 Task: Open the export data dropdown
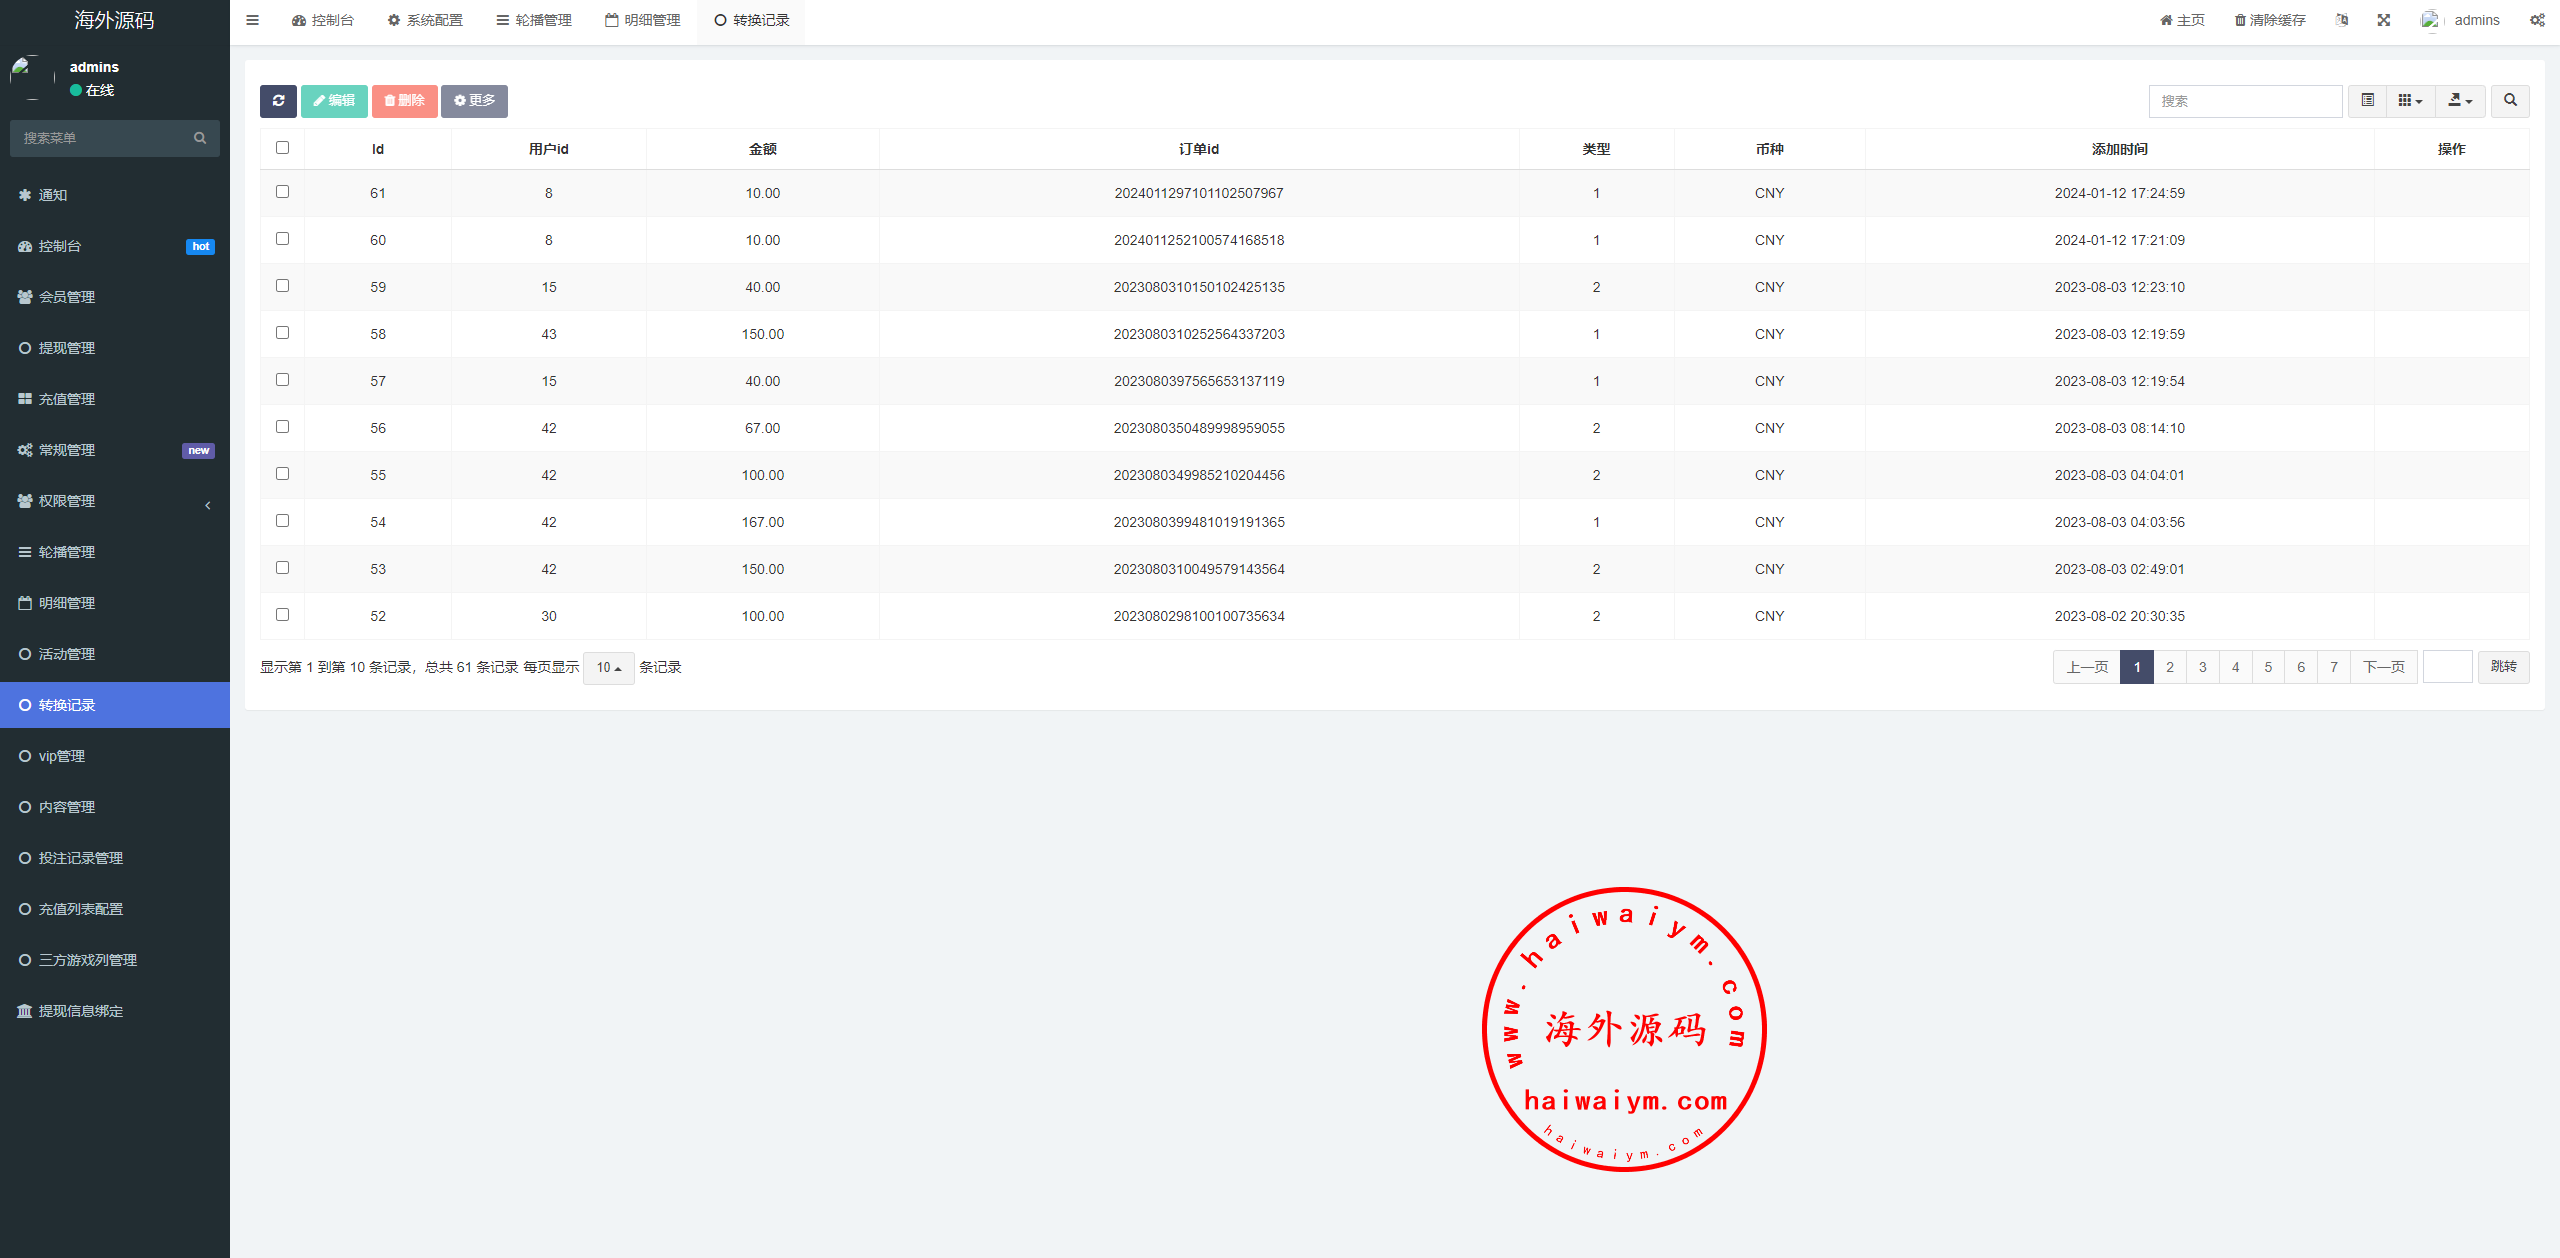[x=2460, y=101]
